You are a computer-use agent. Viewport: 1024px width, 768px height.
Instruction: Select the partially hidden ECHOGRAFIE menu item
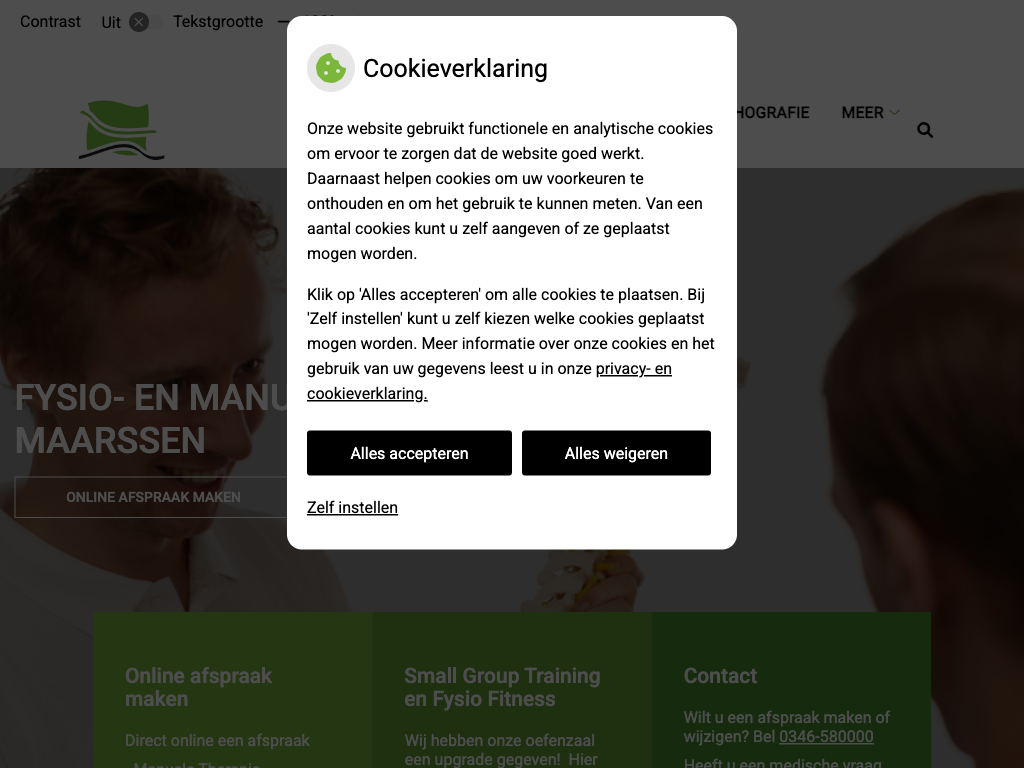(773, 112)
